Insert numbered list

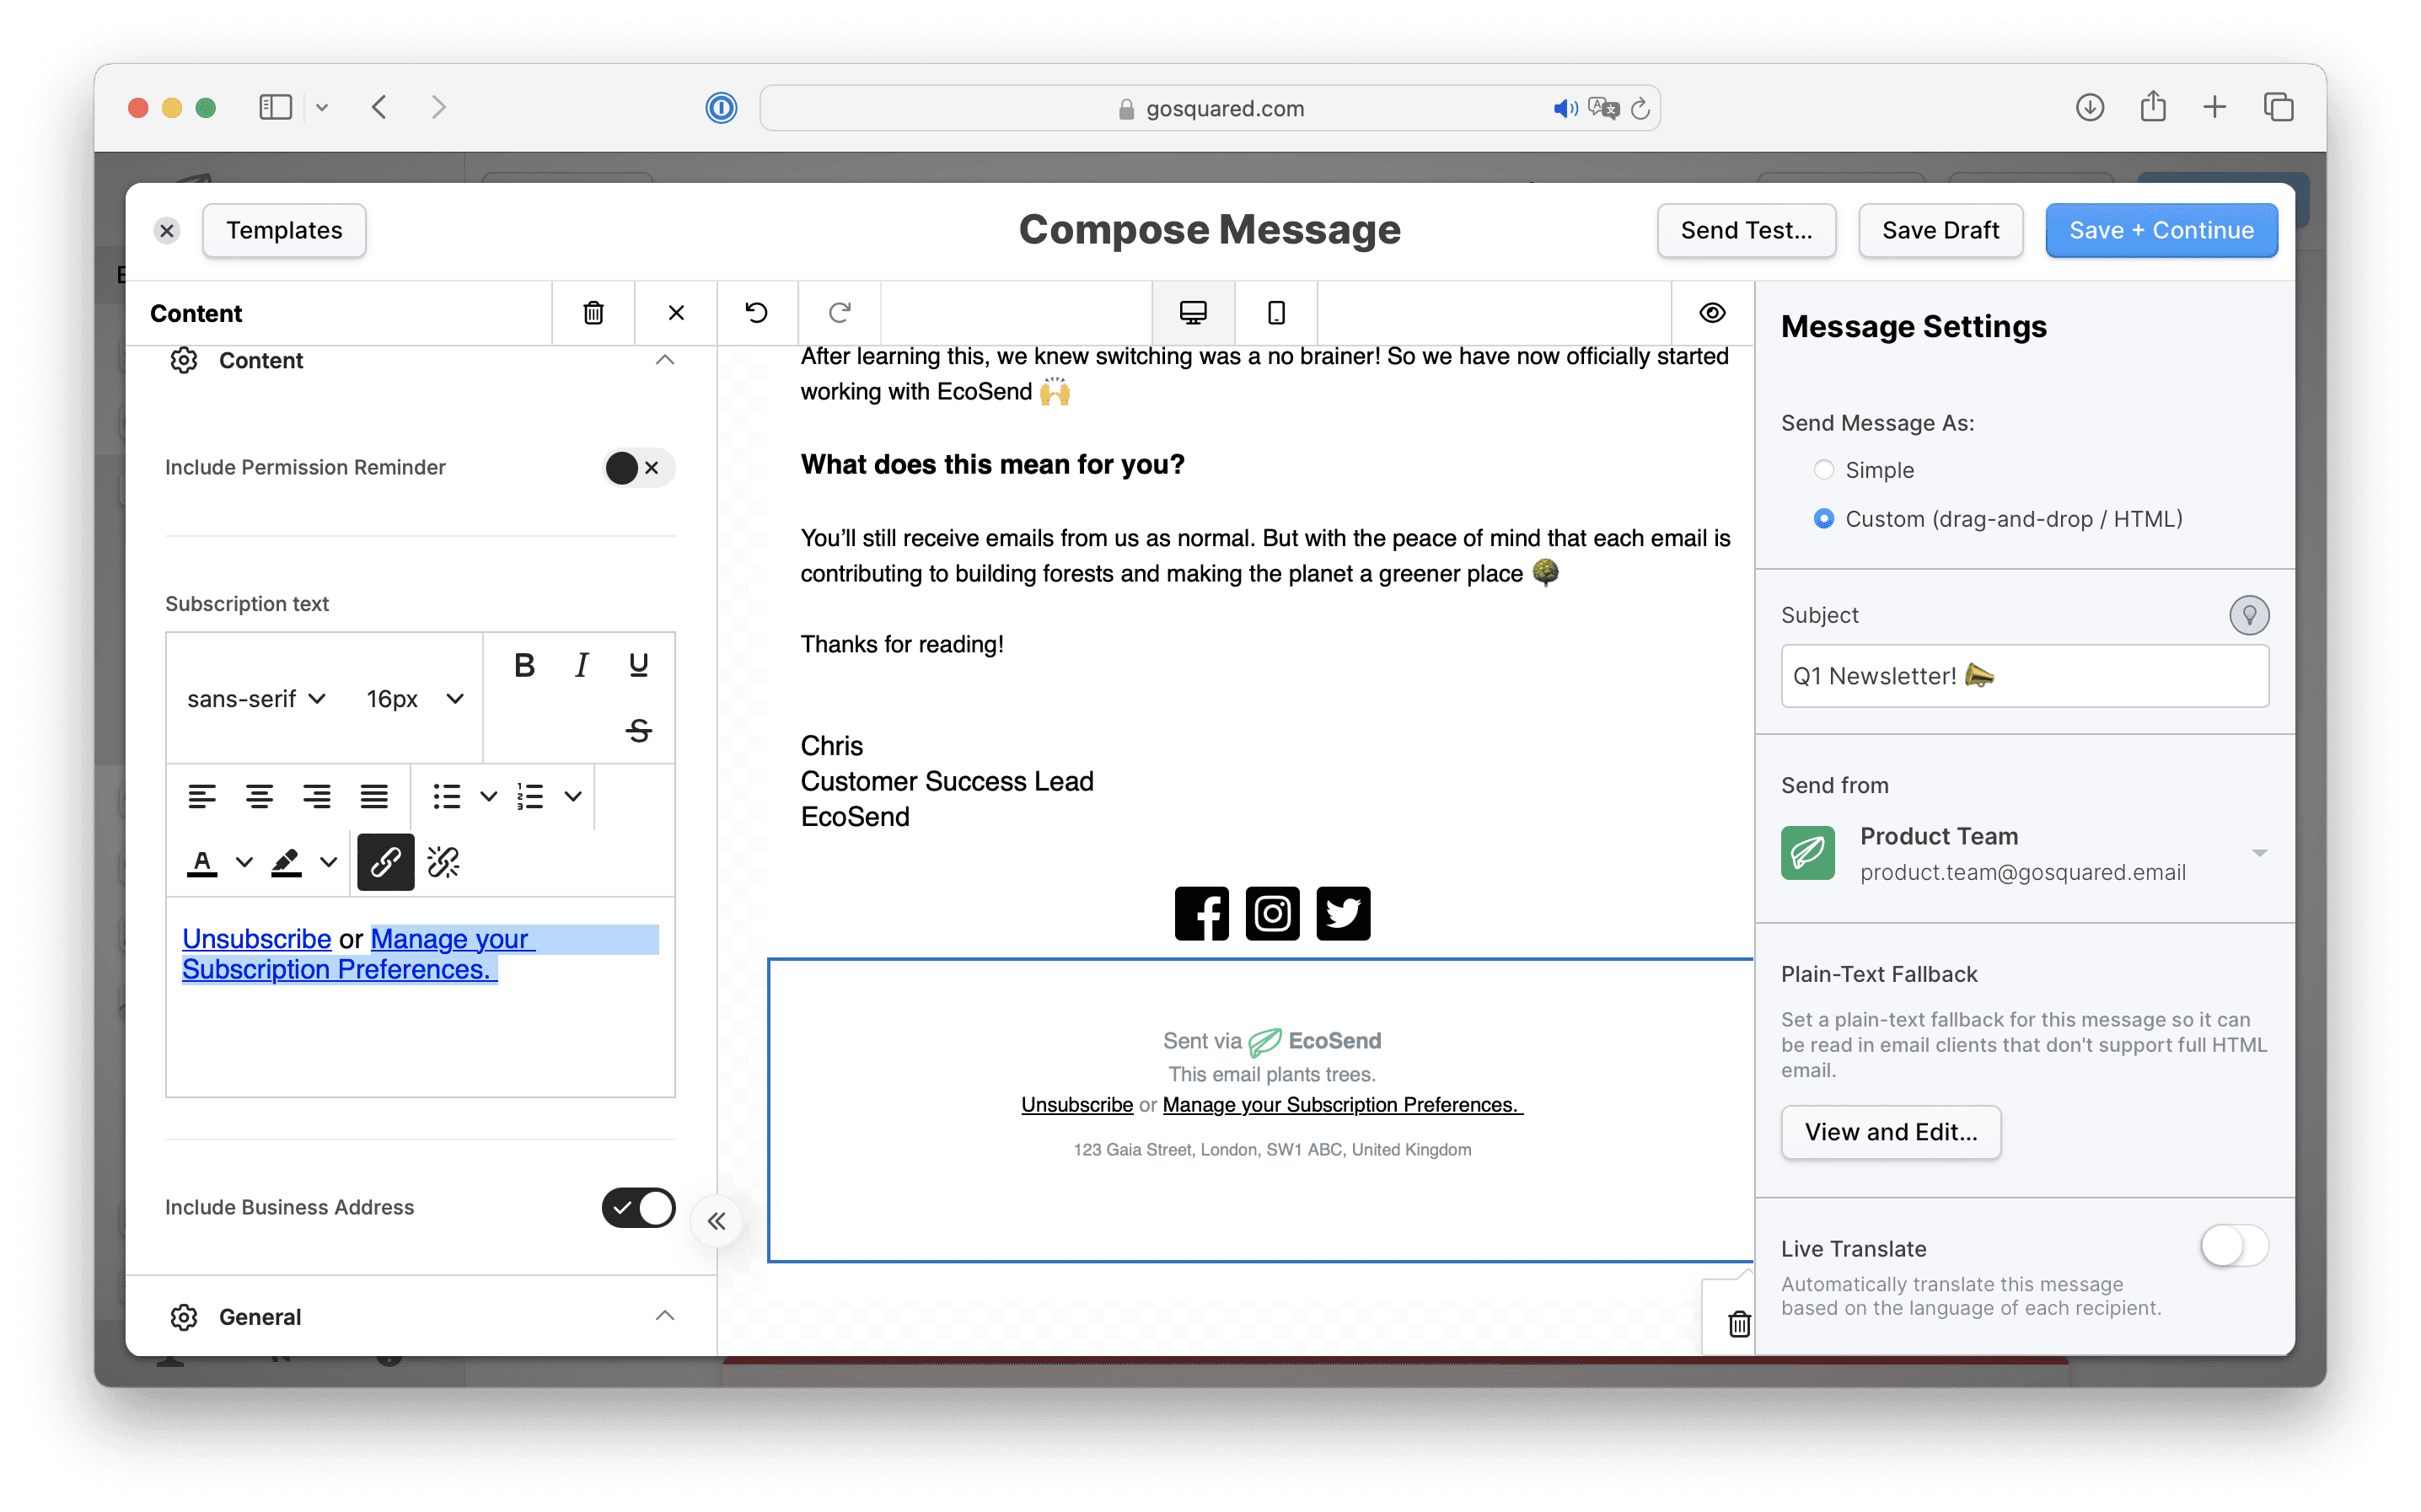[x=530, y=797]
